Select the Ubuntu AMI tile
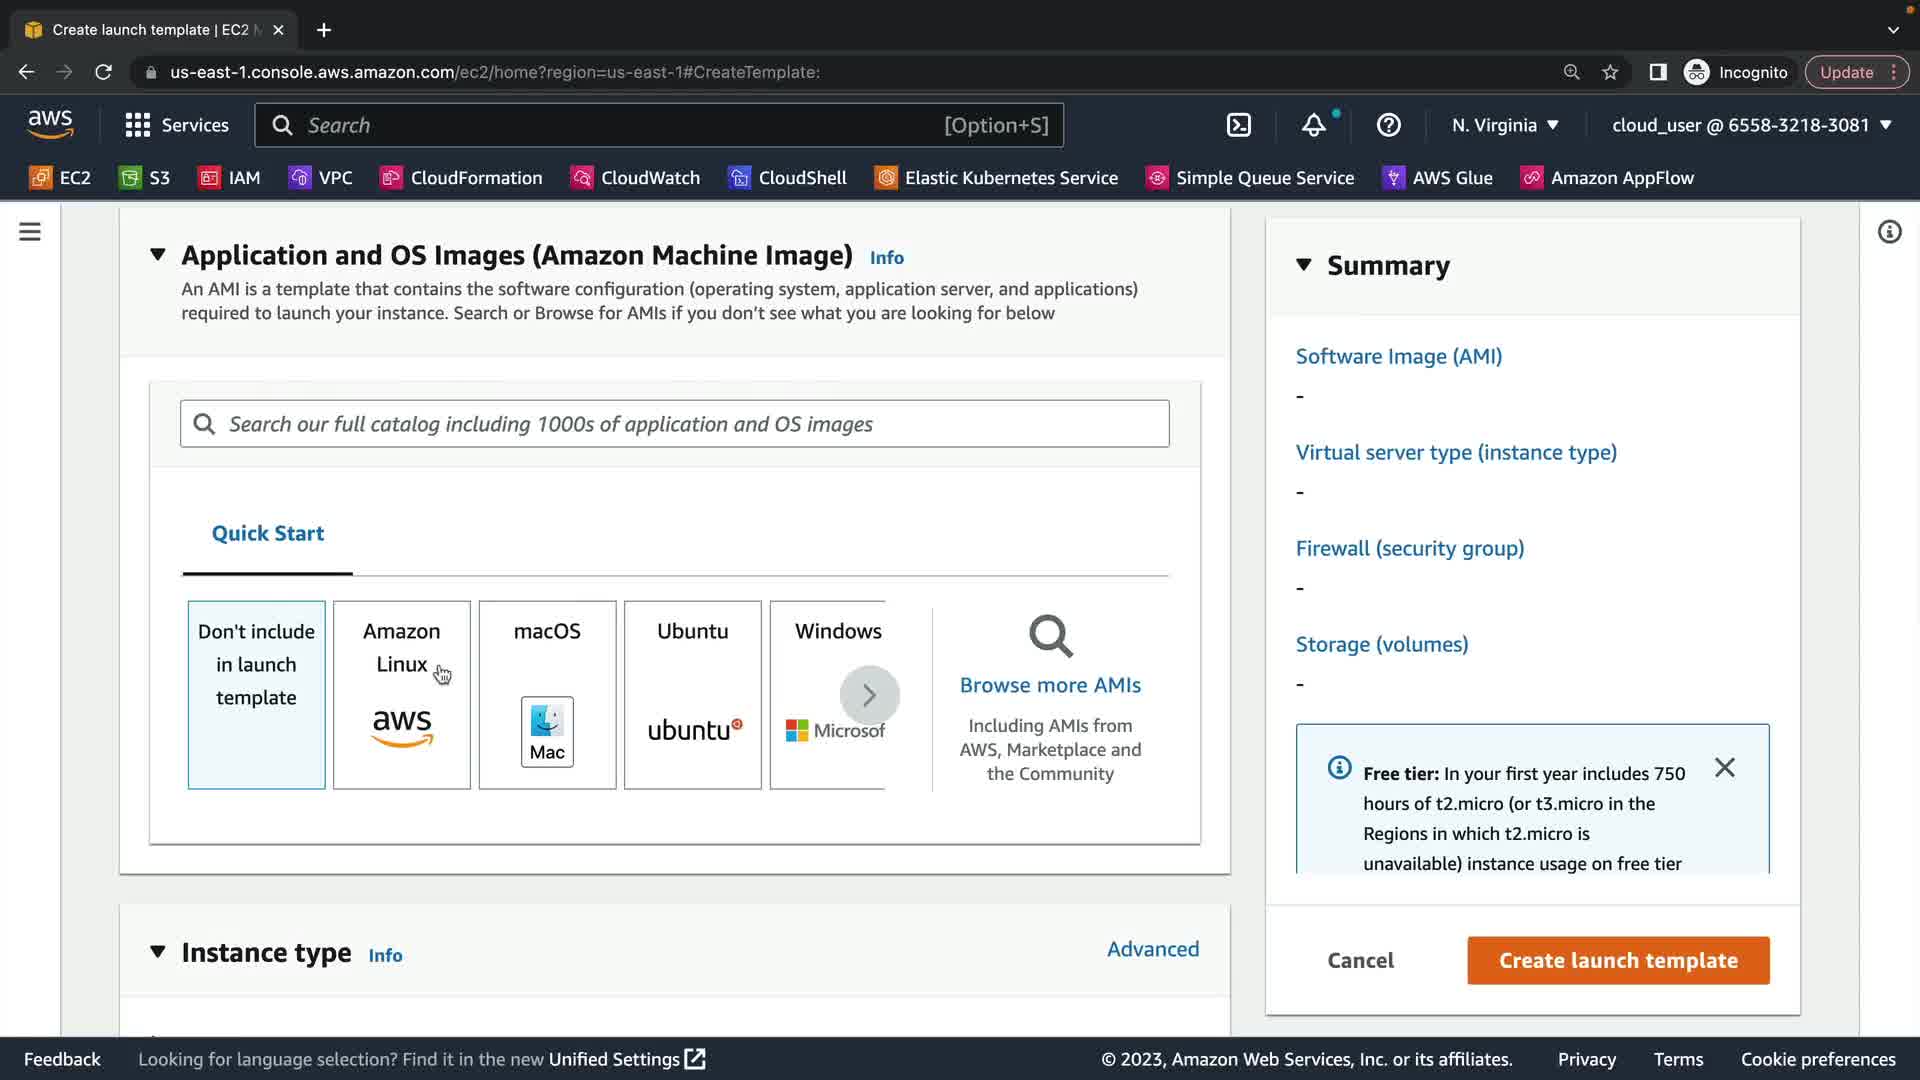Screen dimensions: 1920x1080 pos(692,694)
